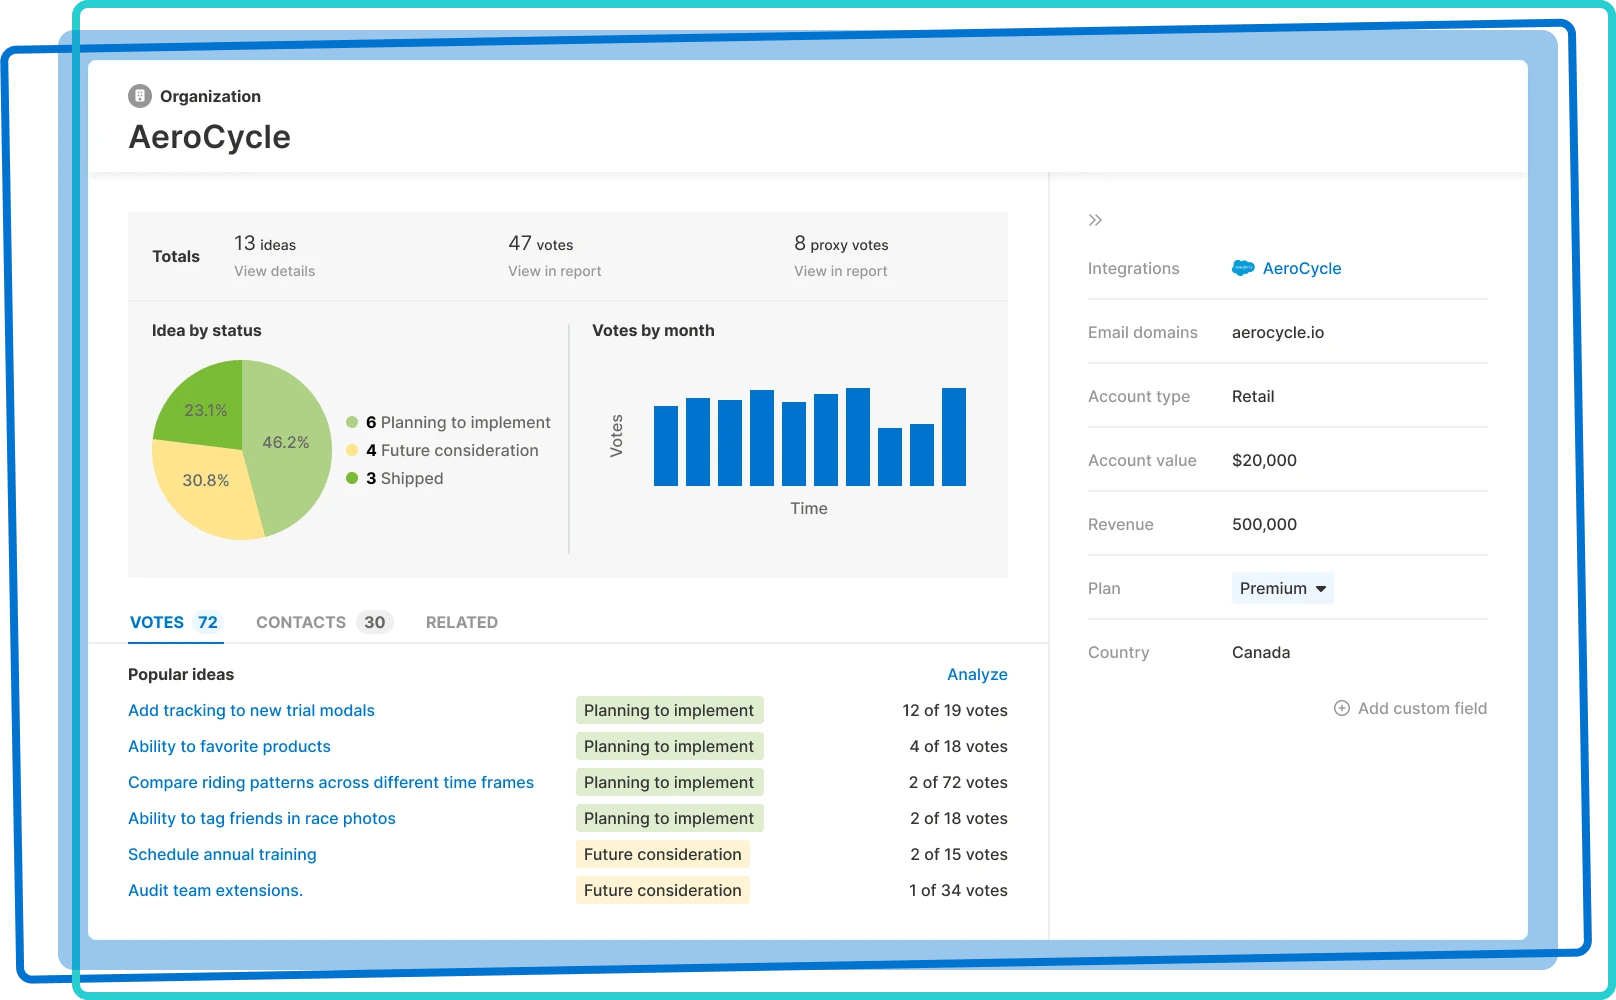
Task: Click the 2 of 15 votes text
Action: (x=958, y=854)
